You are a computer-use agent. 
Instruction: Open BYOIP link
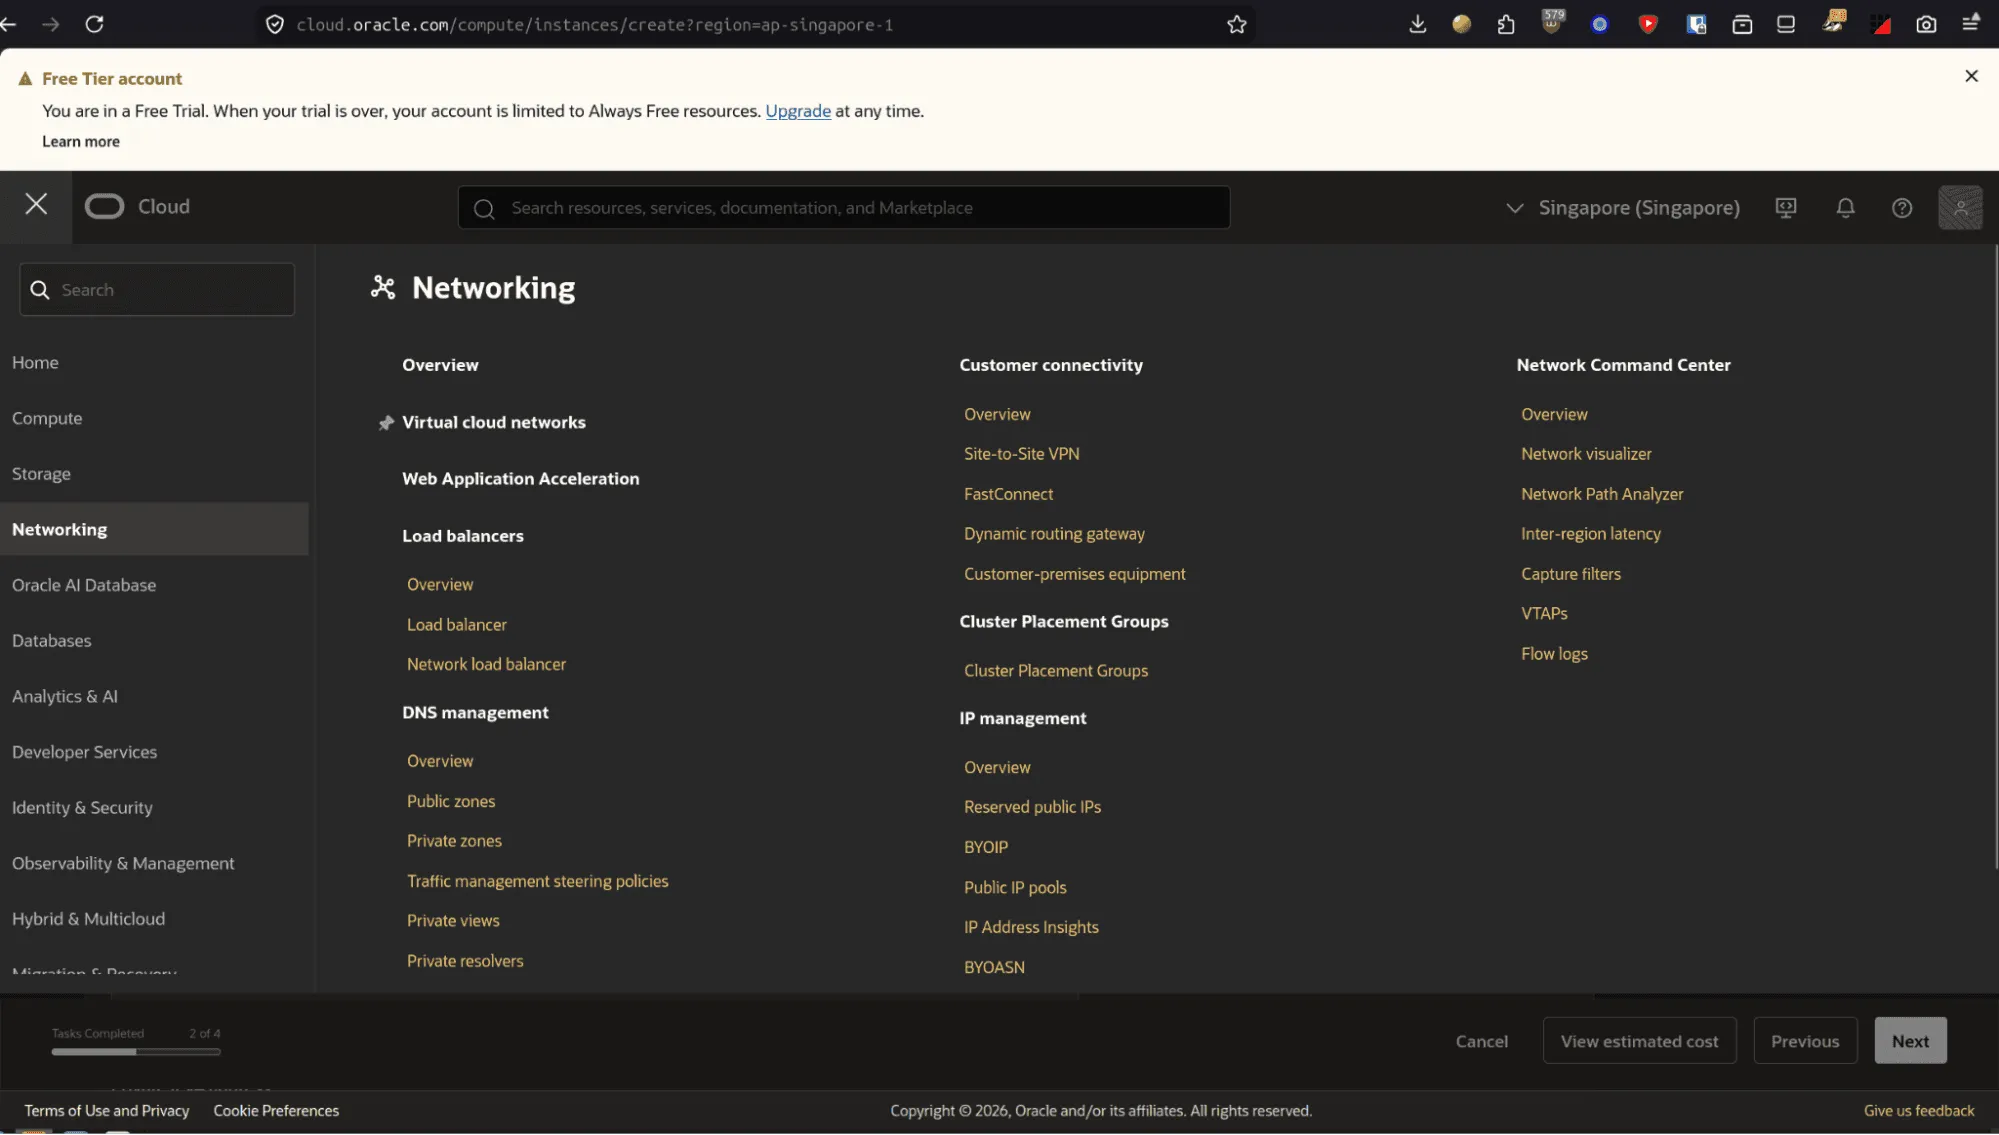point(985,848)
